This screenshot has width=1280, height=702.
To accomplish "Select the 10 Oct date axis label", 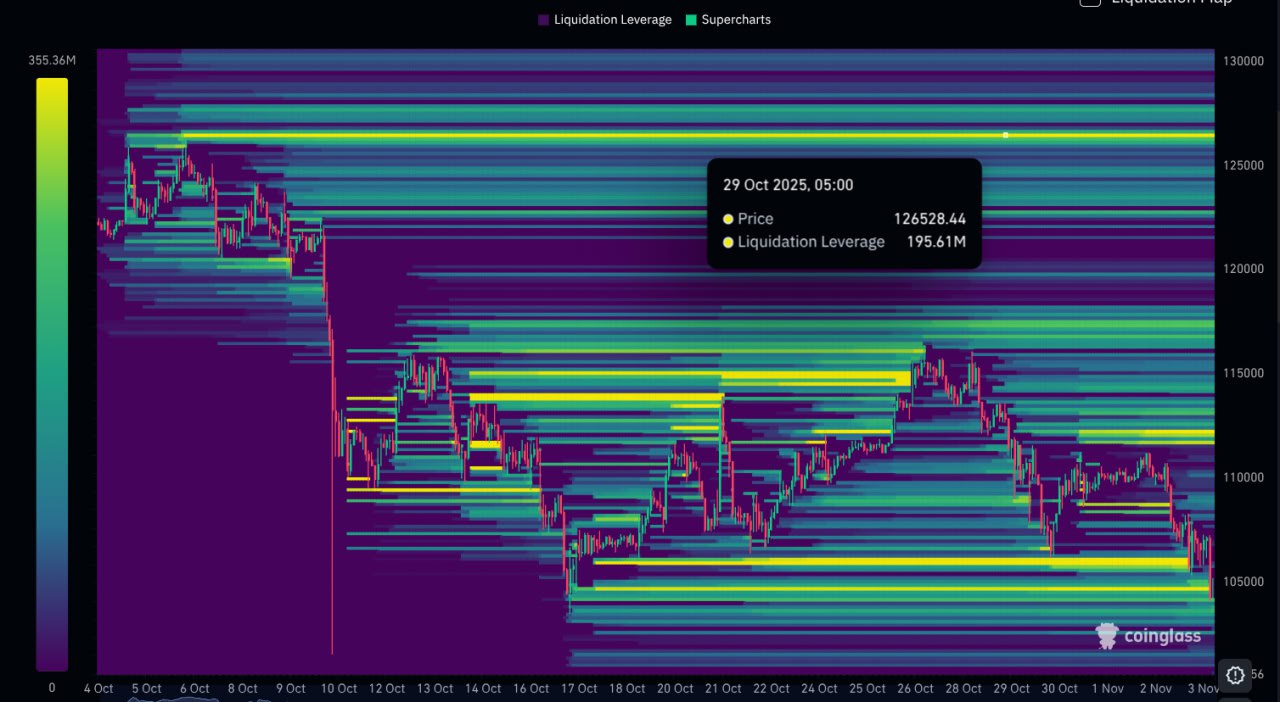I will [339, 689].
